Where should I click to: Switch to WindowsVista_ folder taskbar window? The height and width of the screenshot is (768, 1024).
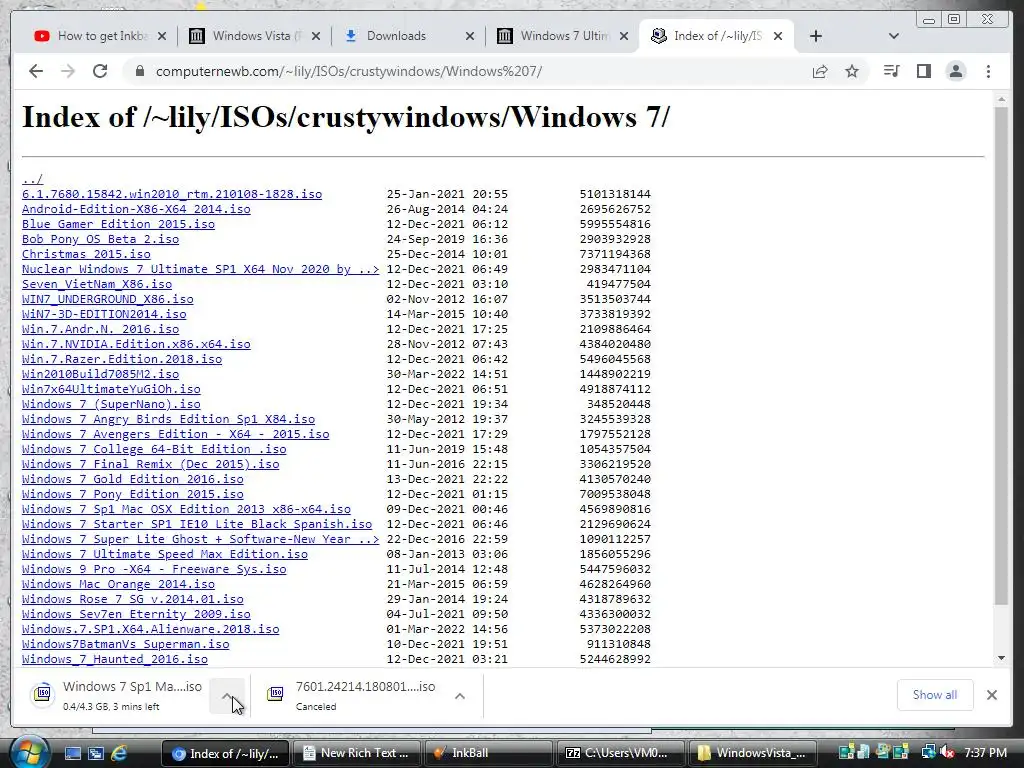pos(752,753)
